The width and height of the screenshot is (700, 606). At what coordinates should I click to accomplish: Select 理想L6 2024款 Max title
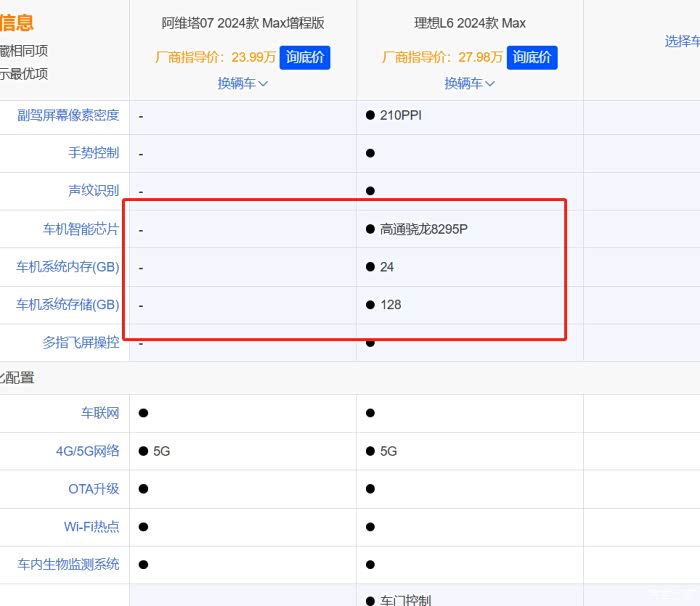point(470,23)
